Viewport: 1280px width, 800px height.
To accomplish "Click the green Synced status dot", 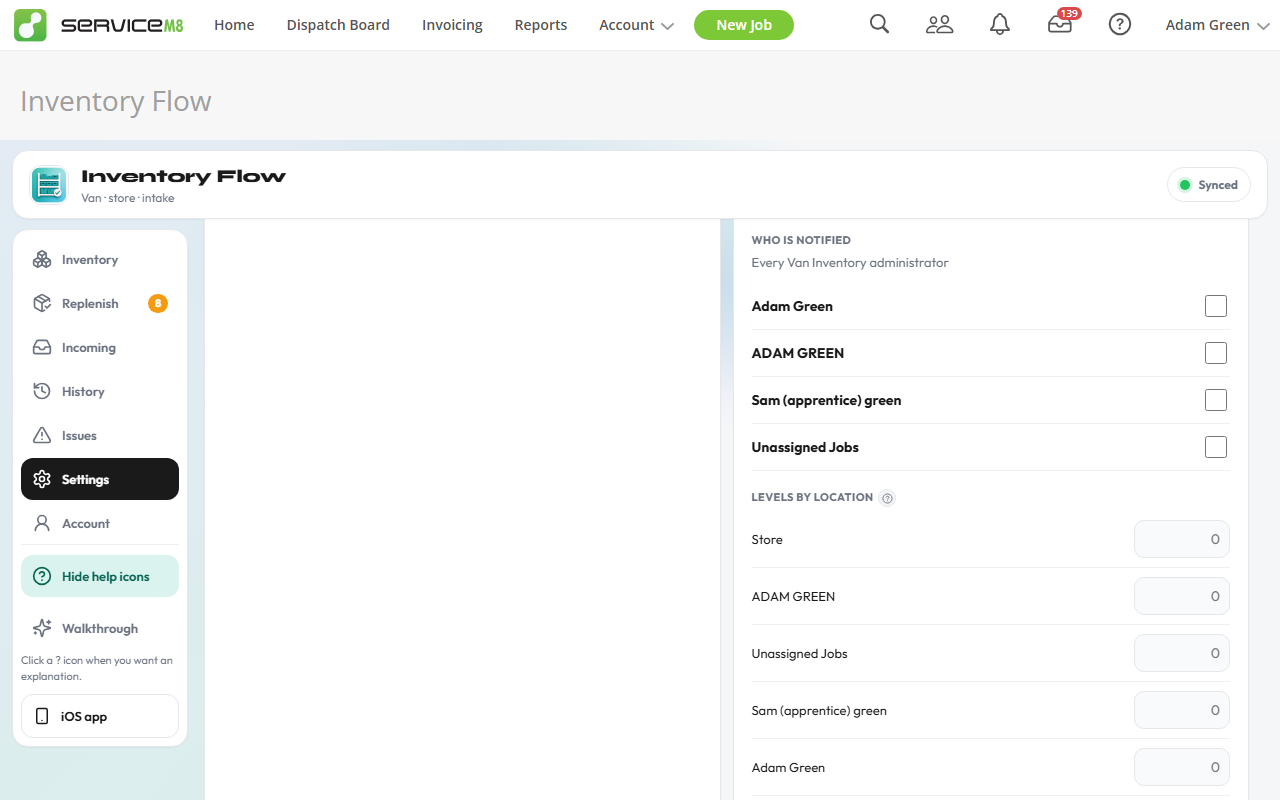I will tap(1185, 185).
